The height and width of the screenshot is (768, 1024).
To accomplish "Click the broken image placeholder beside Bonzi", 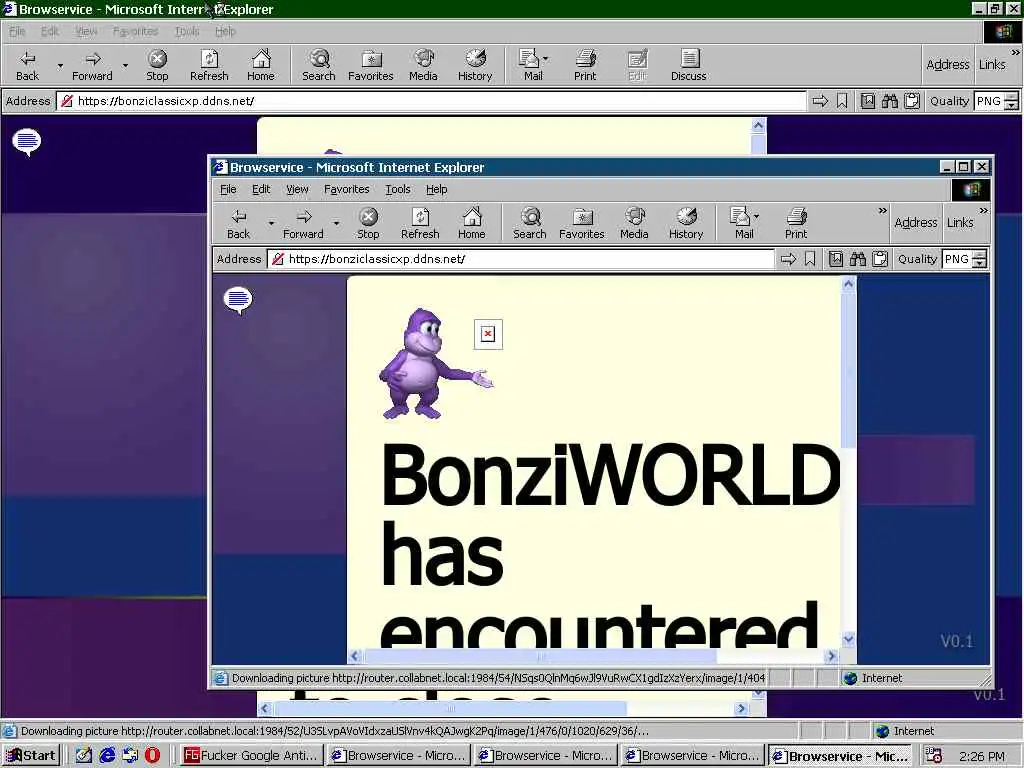I will (488, 334).
